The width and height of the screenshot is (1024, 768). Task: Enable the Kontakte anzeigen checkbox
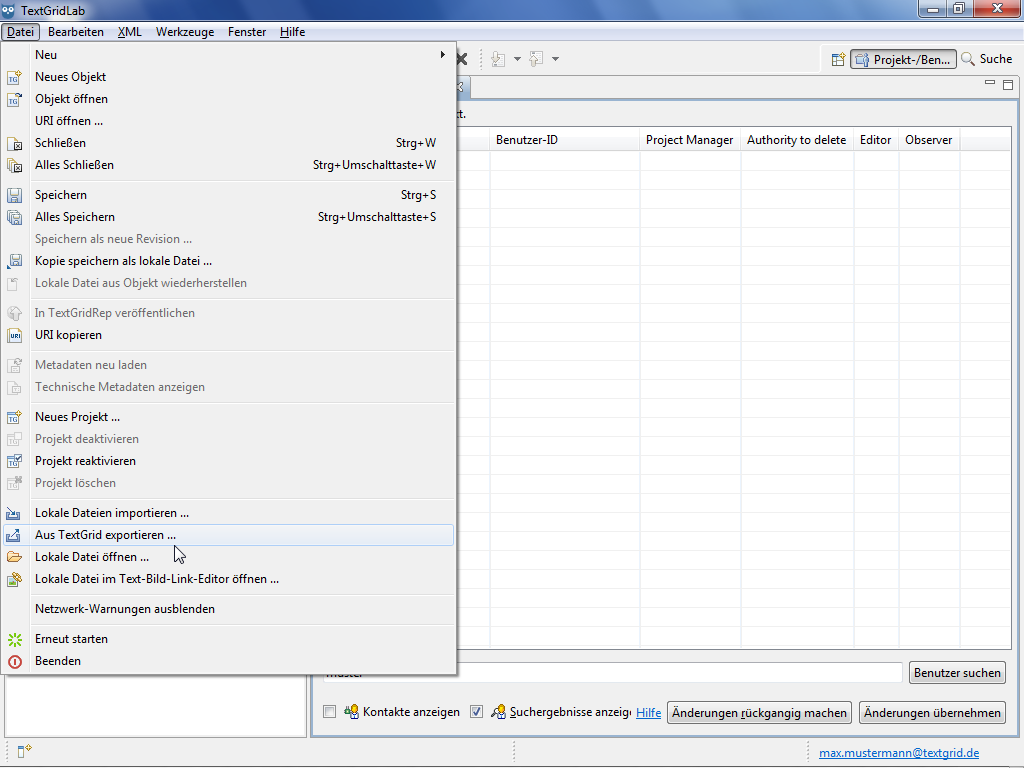[330, 712]
